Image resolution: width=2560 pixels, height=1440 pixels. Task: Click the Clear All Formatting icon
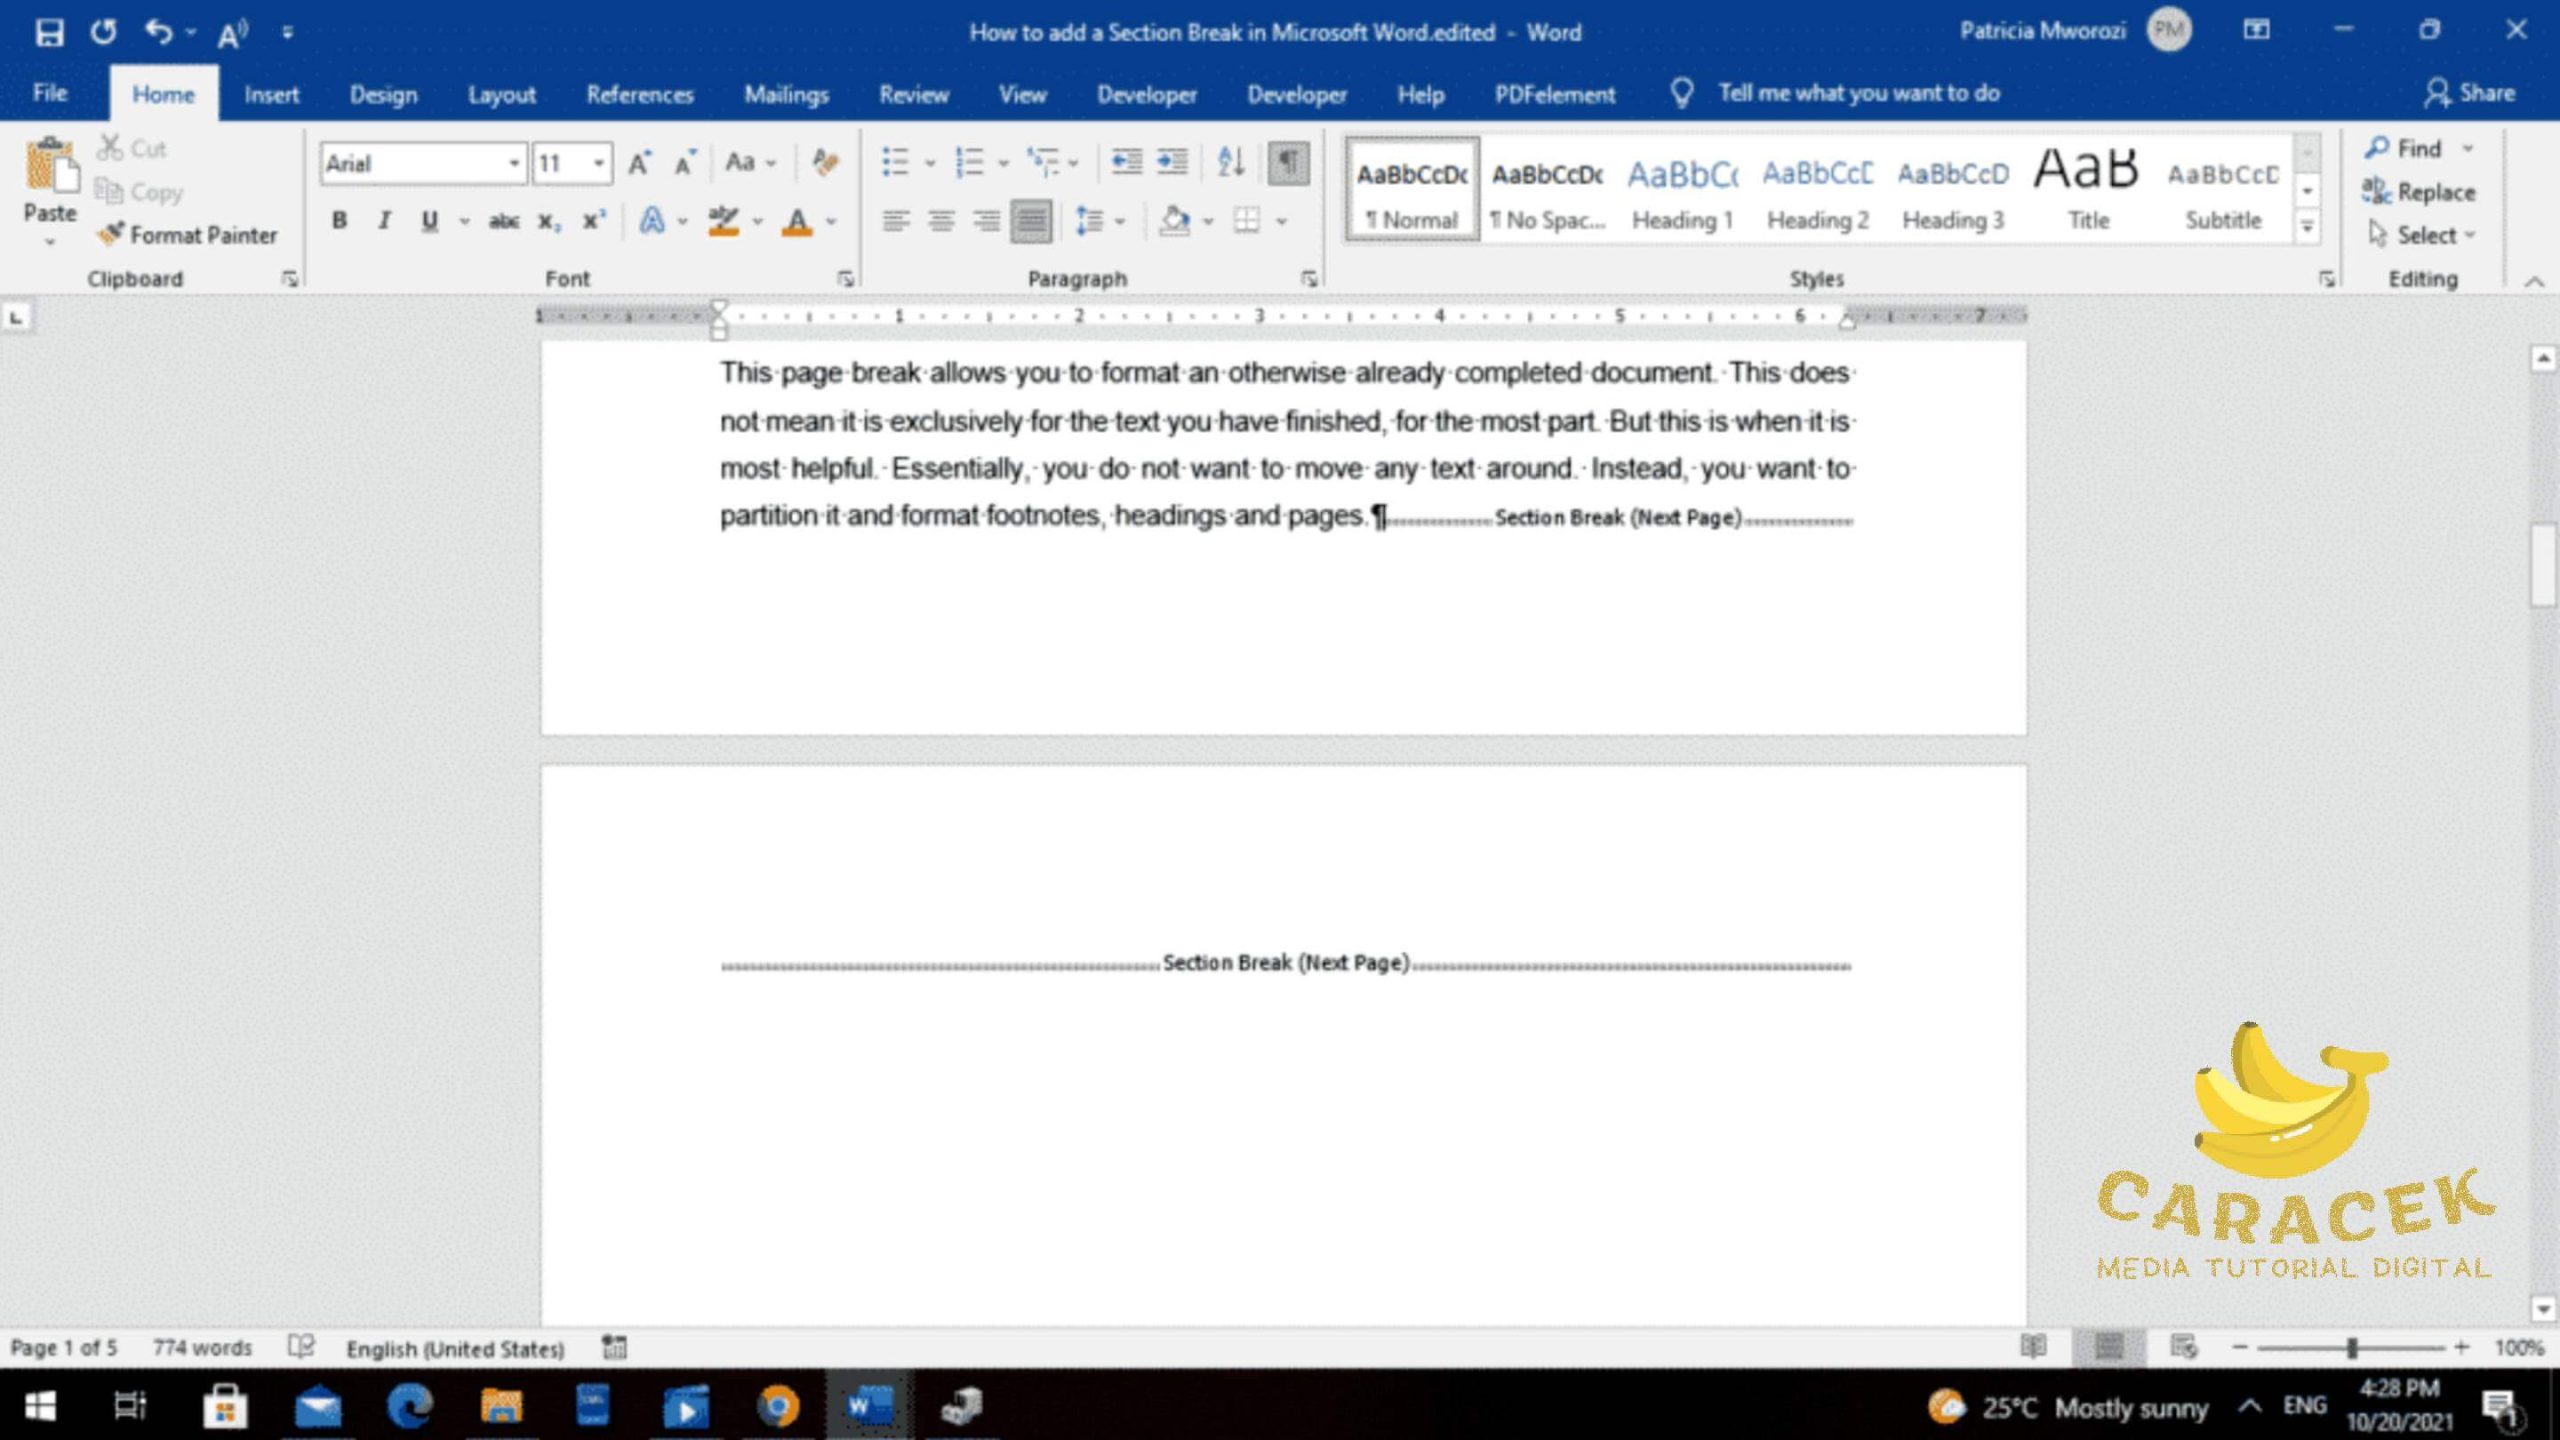pos(825,162)
